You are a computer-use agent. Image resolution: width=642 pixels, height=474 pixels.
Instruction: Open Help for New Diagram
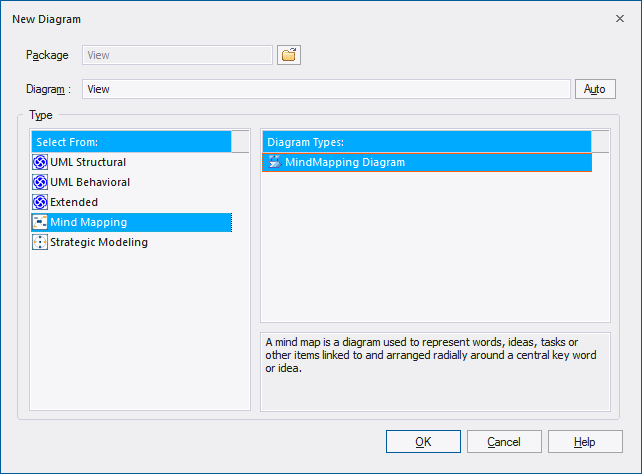tap(585, 441)
